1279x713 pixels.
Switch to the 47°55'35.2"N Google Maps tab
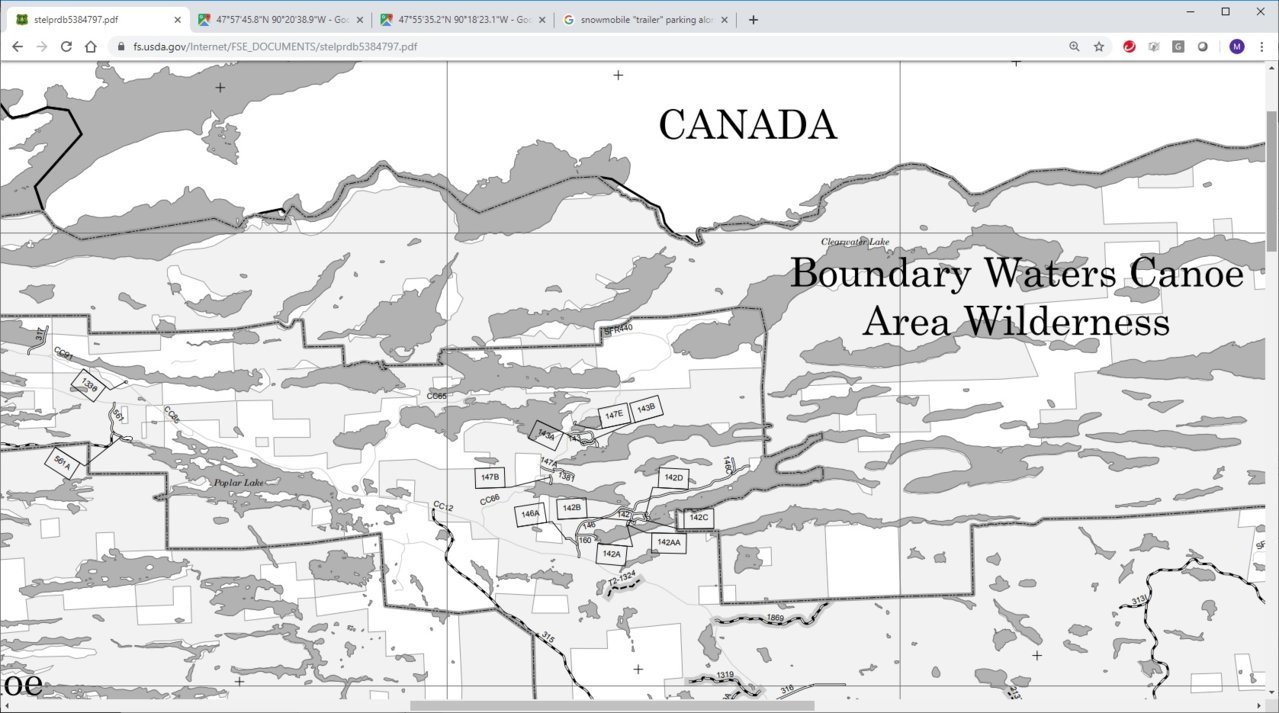463,19
